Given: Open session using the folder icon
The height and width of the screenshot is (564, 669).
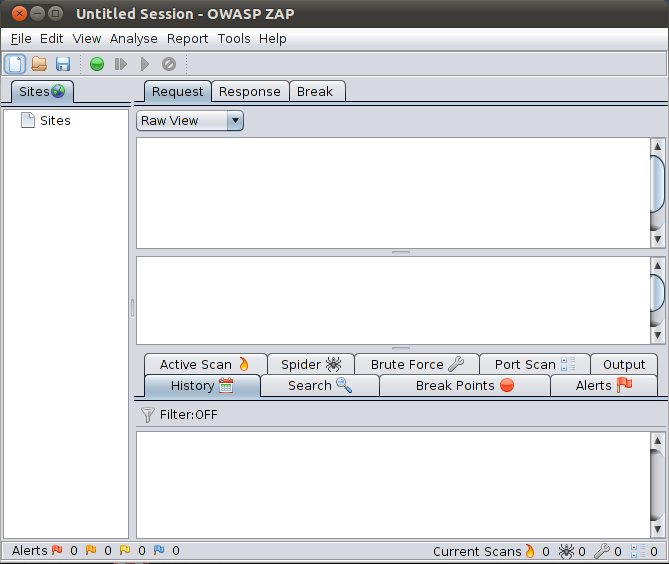Looking at the screenshot, I should tap(39, 64).
